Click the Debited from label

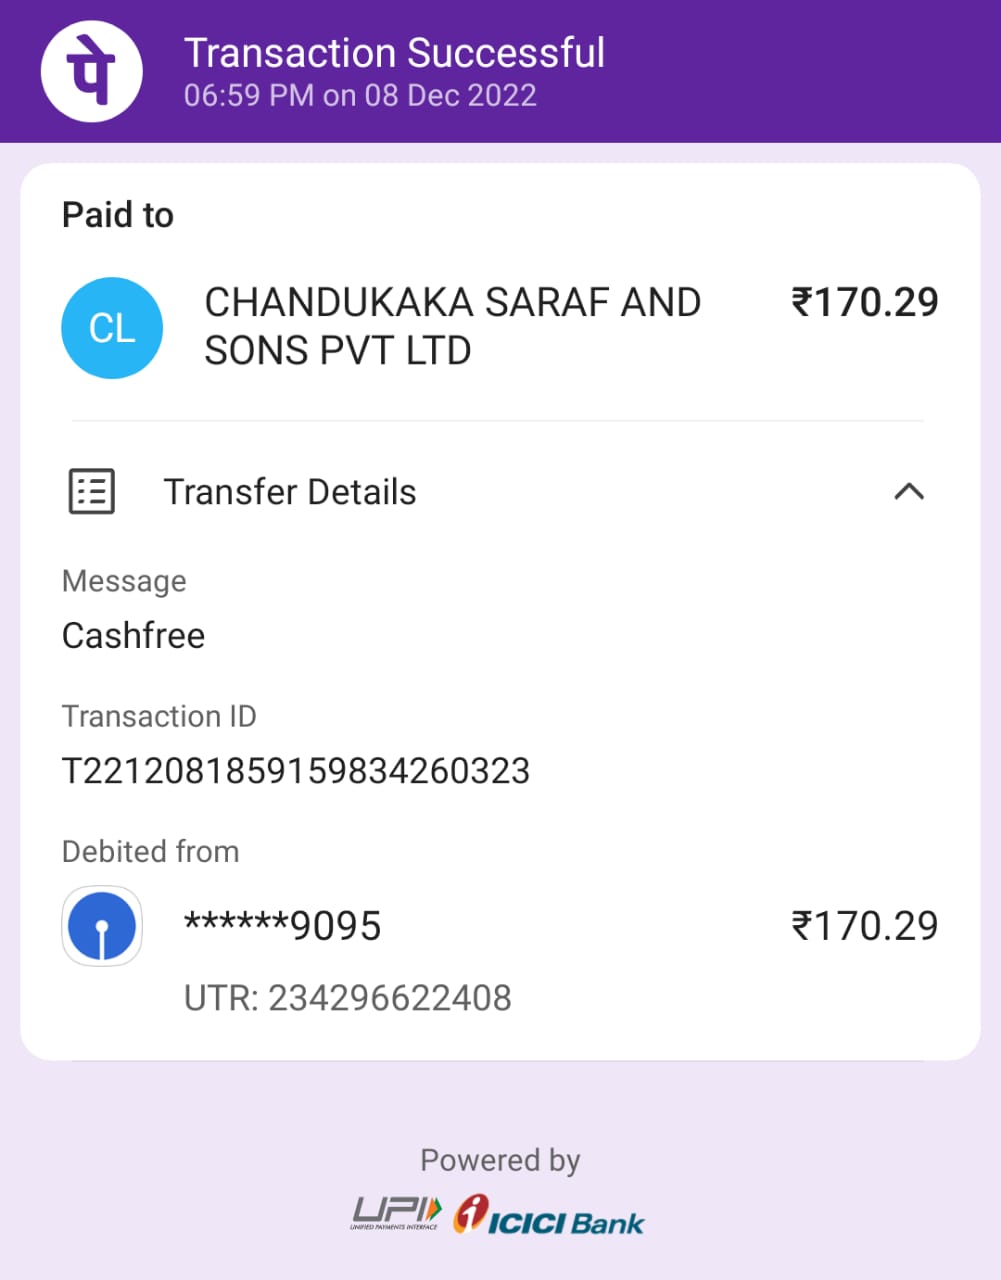click(x=151, y=852)
